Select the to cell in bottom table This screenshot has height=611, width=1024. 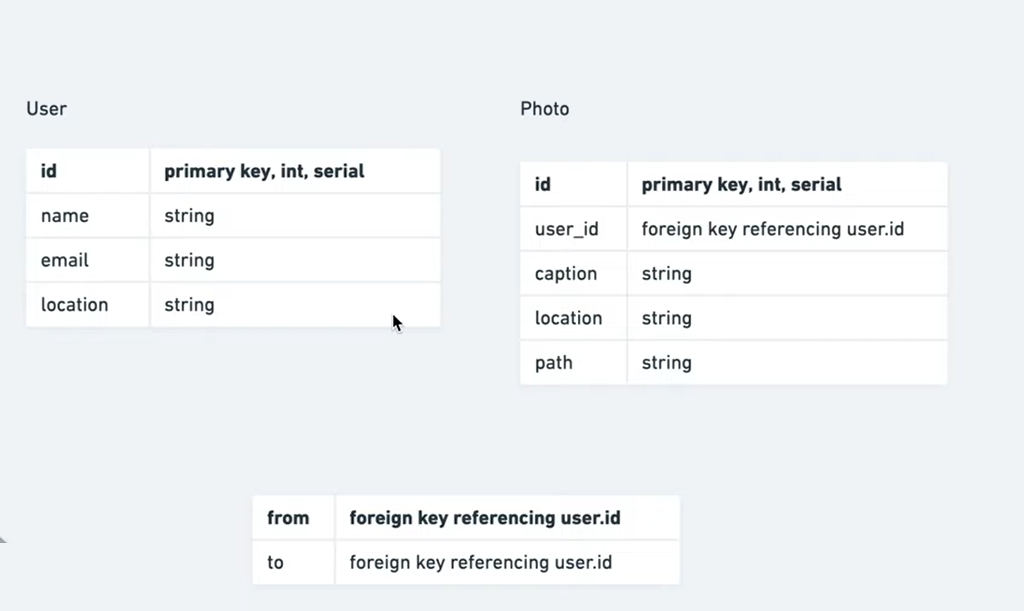point(293,562)
